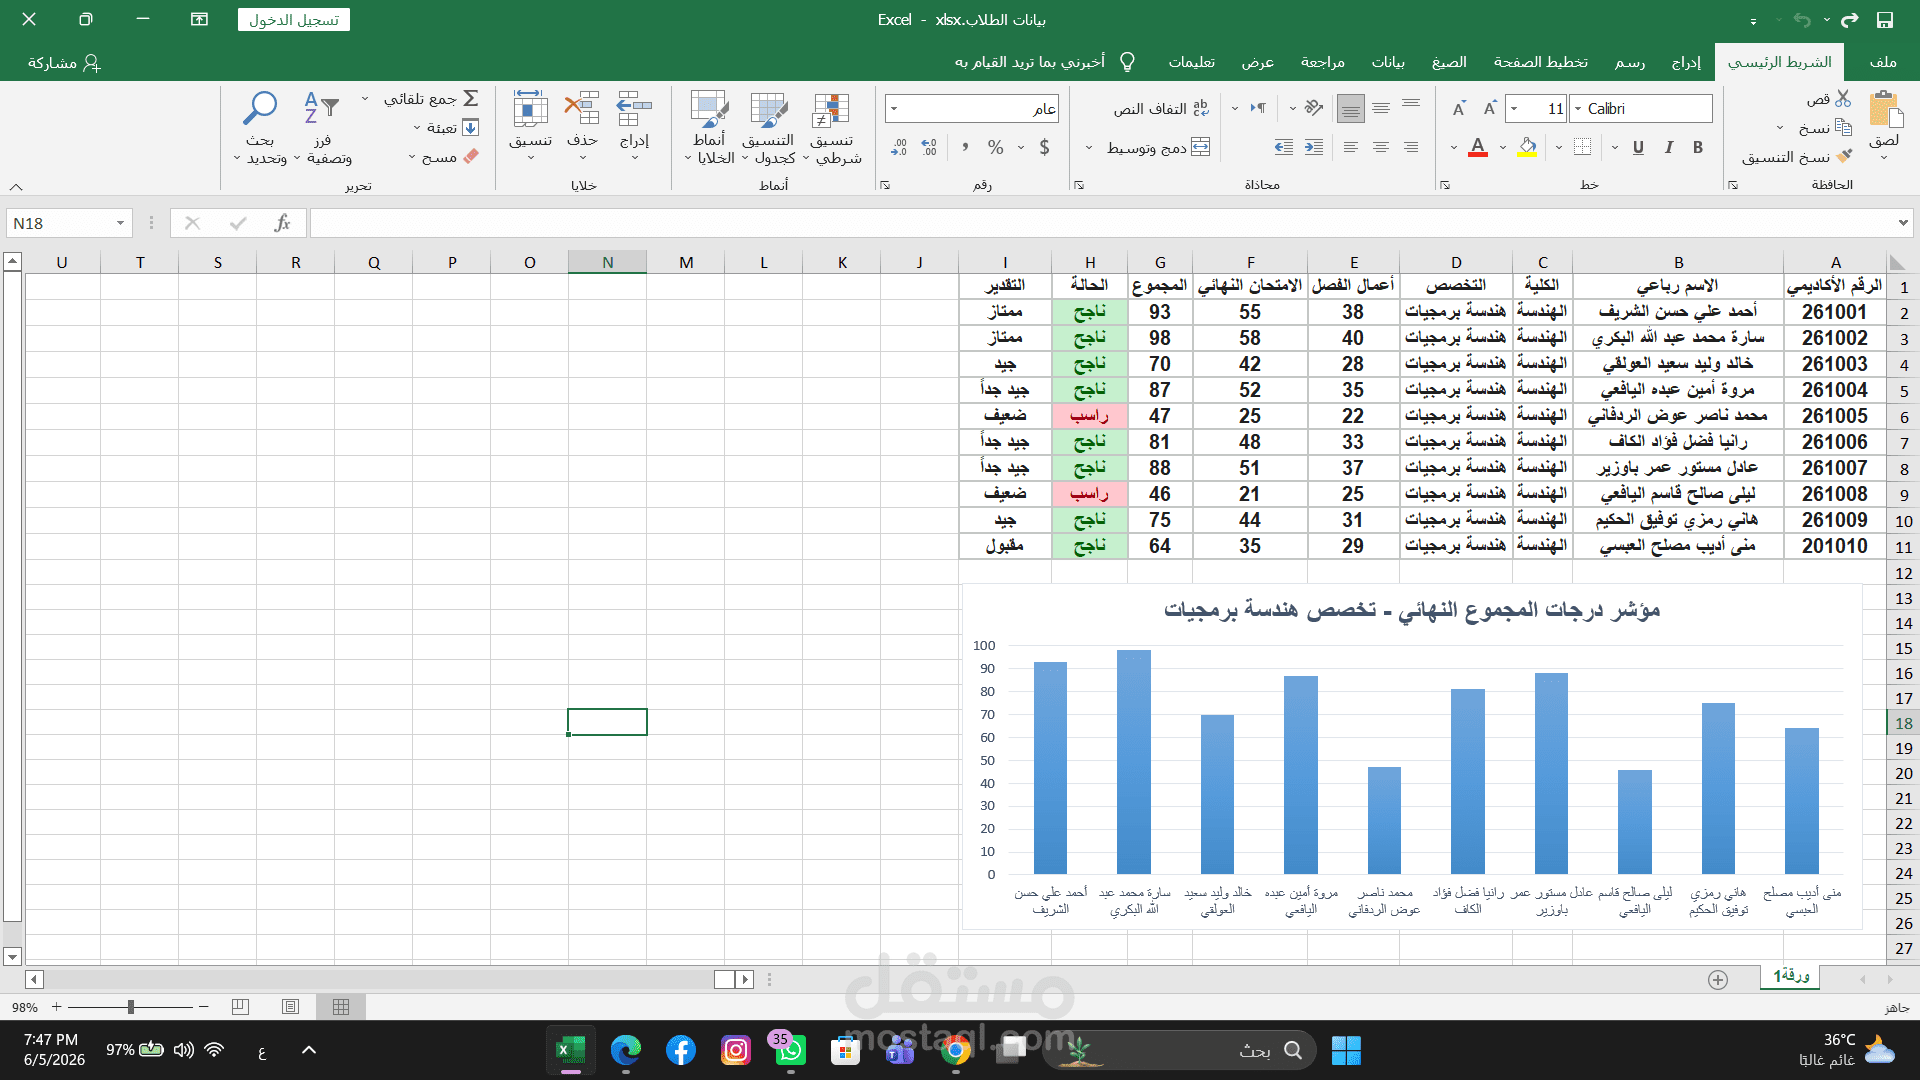Click the increase font size icon
Image resolution: width=1920 pixels, height=1080 pixels.
tap(1490, 108)
